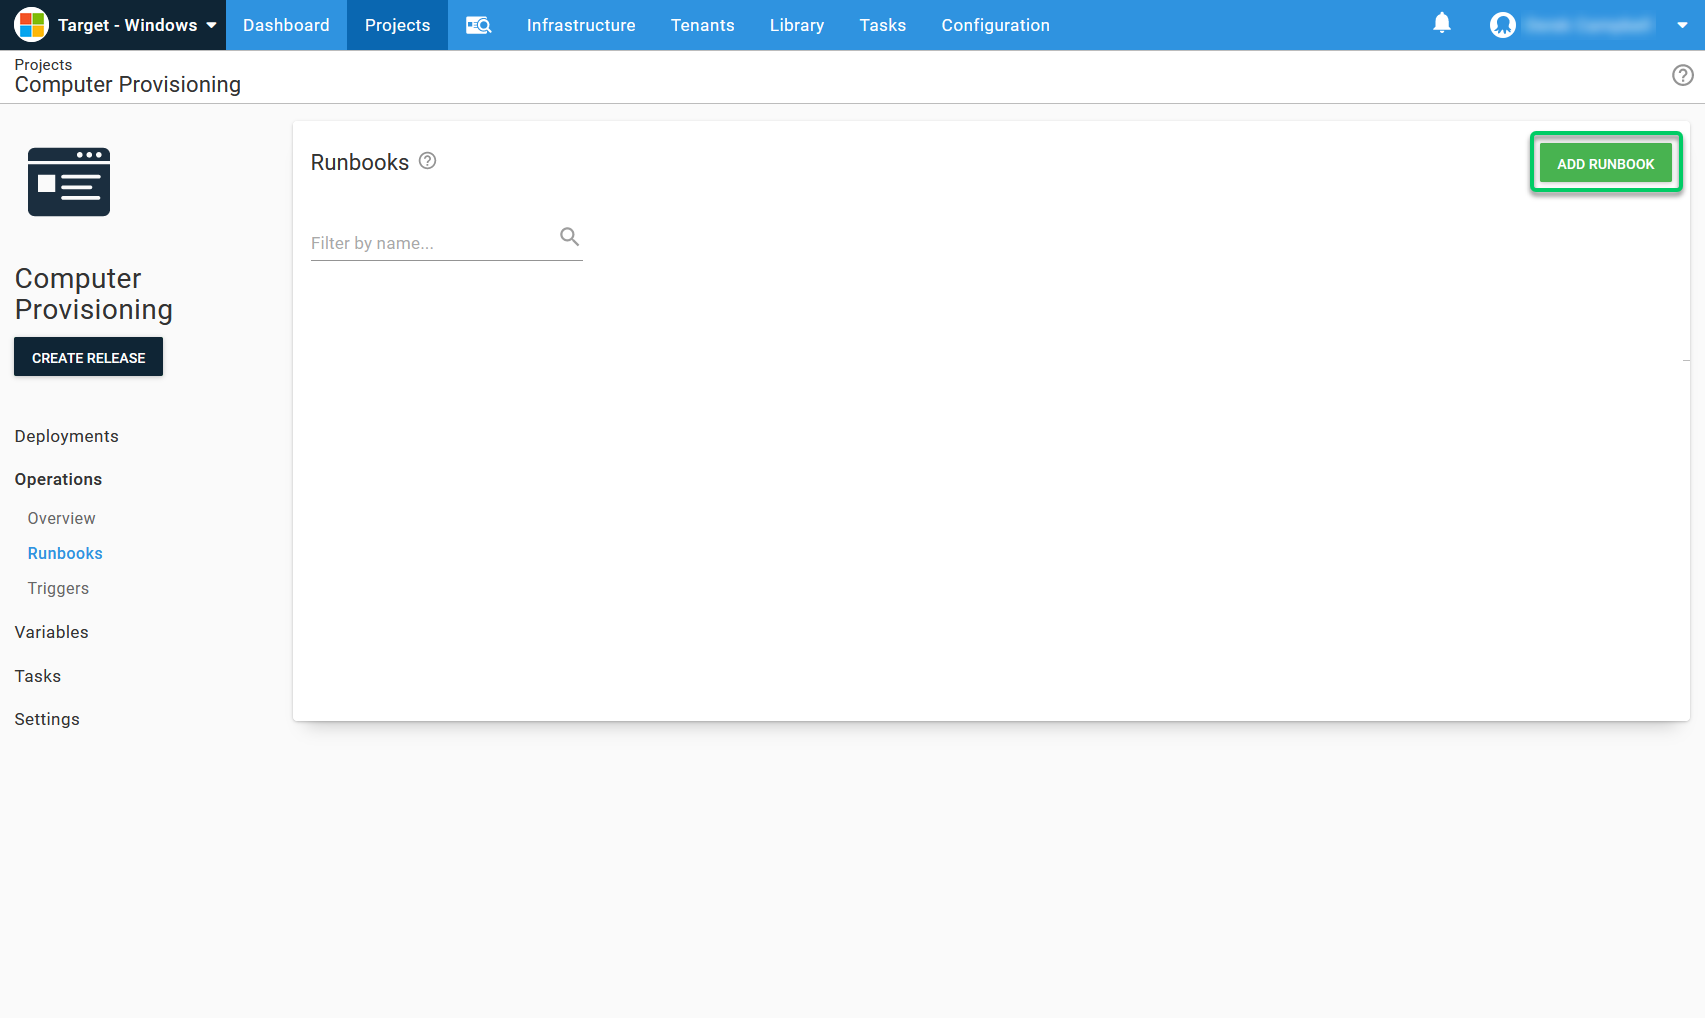
Task: Click the search icon in the filter field
Action: click(x=569, y=236)
